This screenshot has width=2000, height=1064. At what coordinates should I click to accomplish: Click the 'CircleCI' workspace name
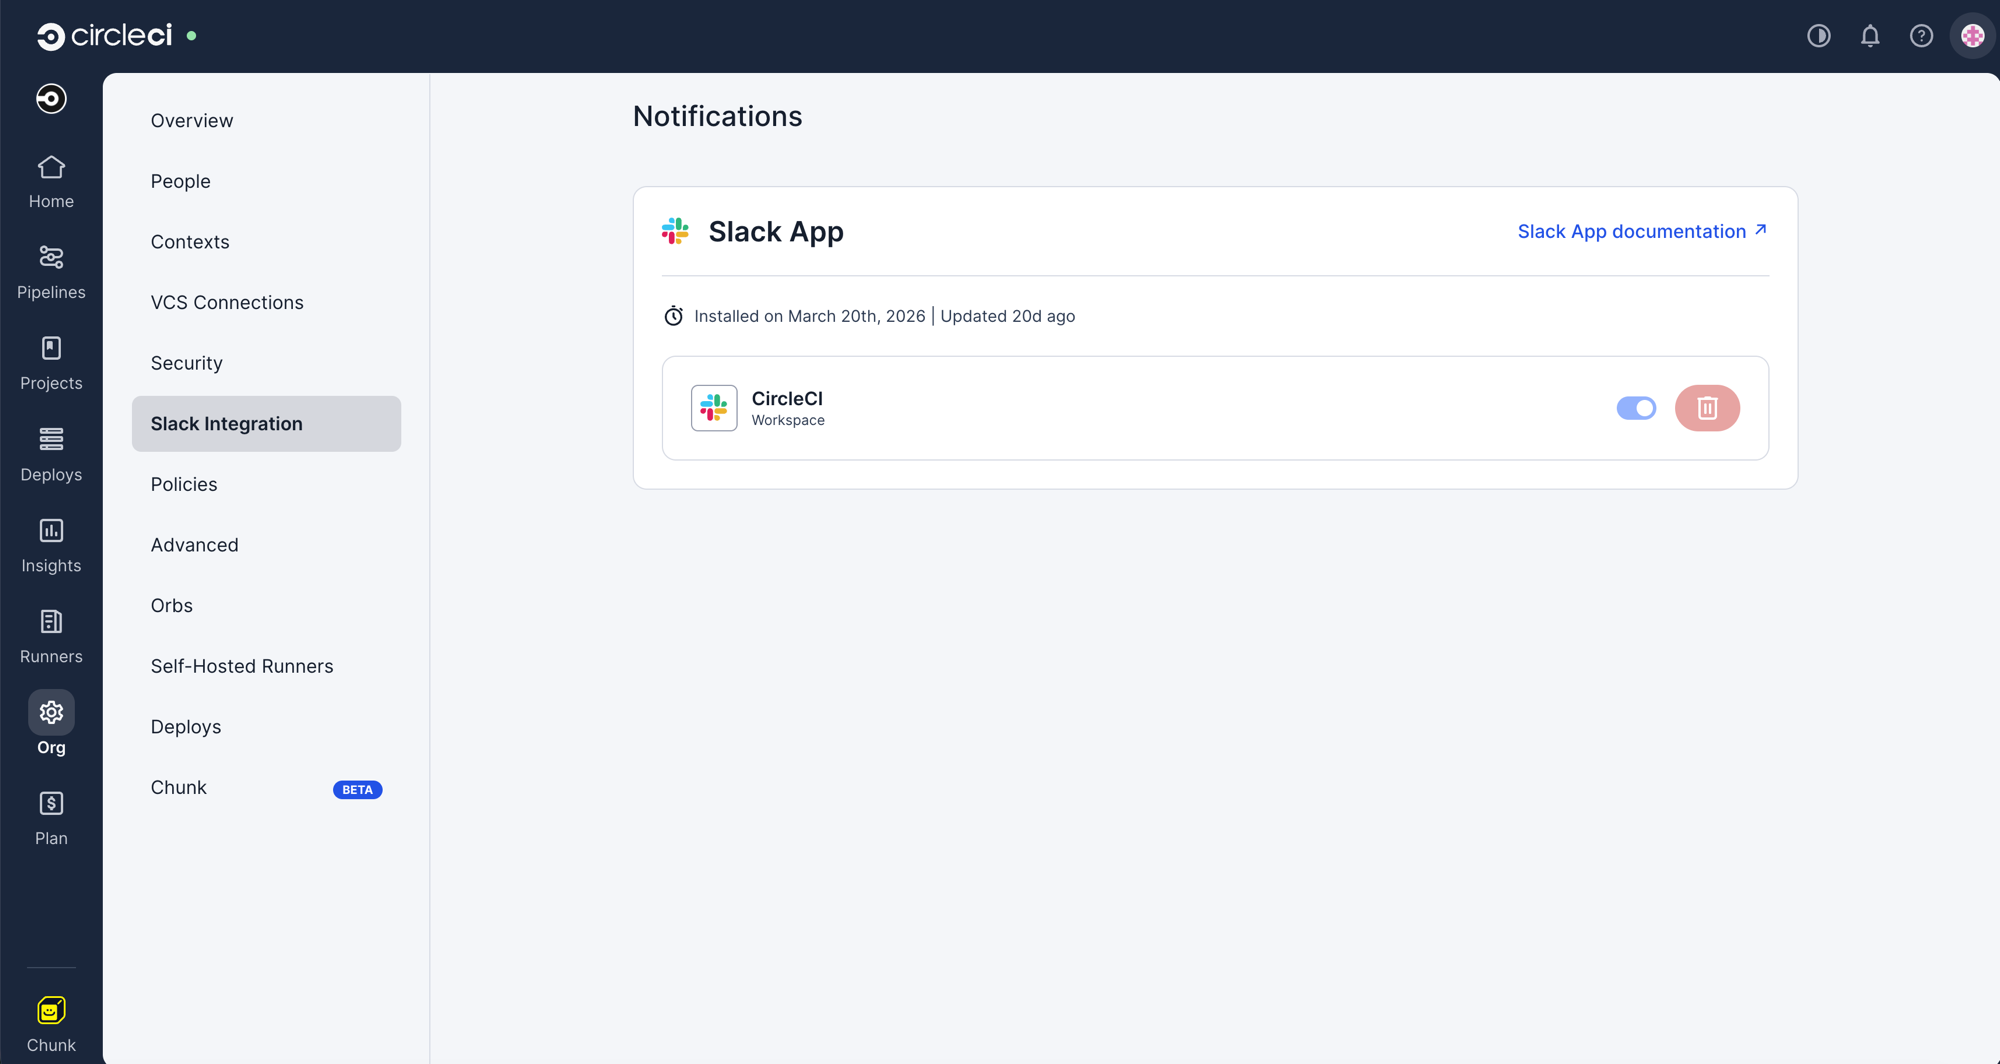(787, 398)
